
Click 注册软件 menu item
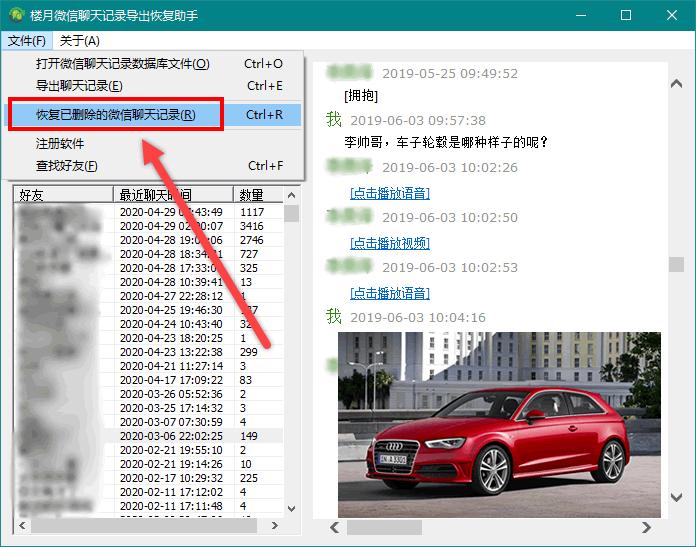click(60, 144)
